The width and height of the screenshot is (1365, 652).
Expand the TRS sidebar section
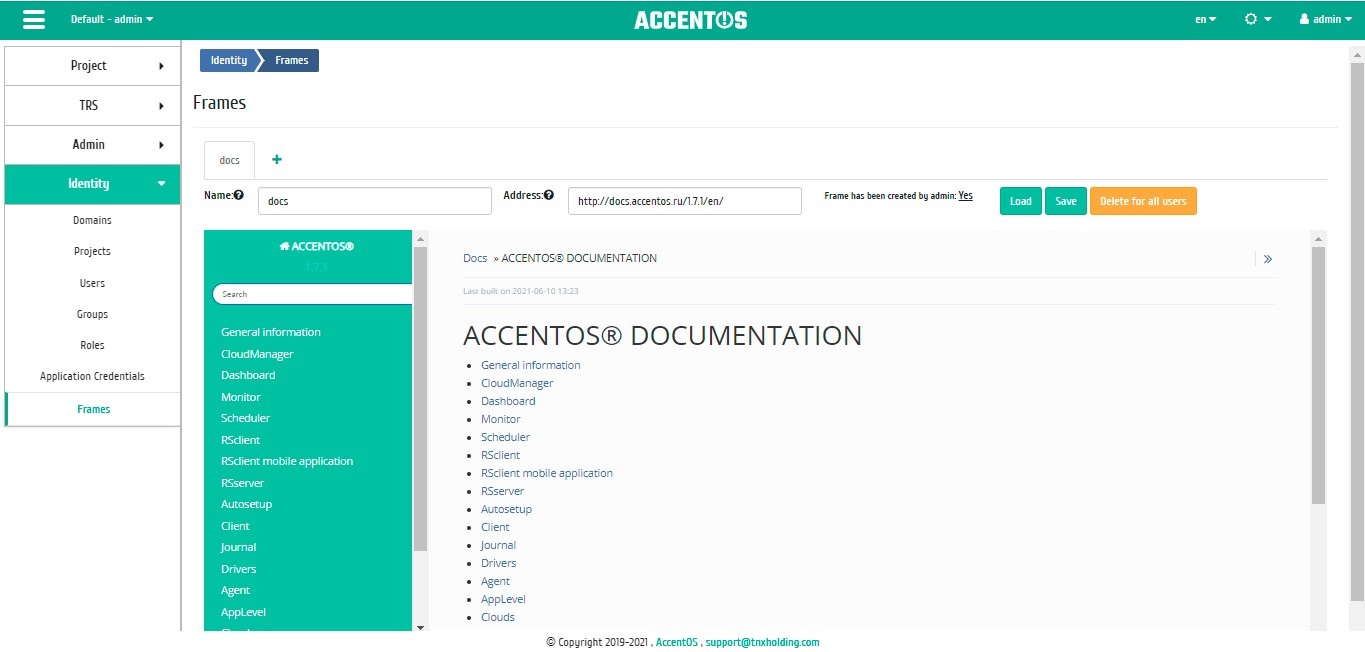(x=92, y=105)
